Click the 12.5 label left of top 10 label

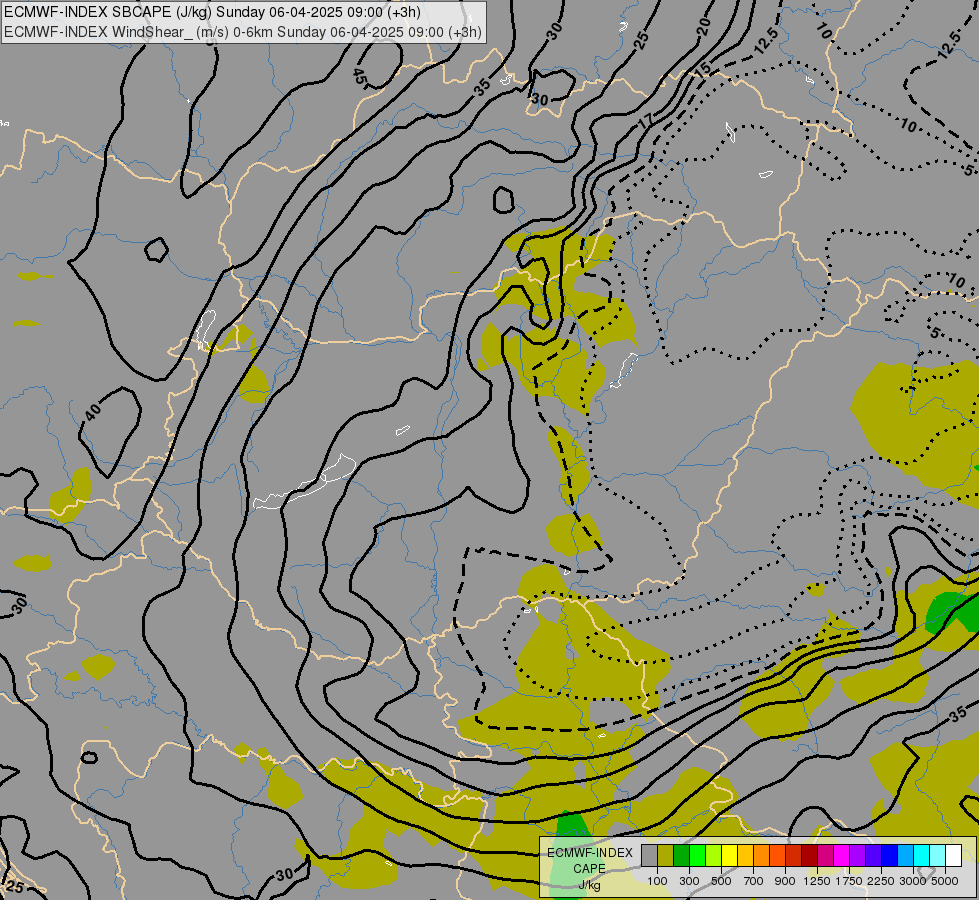click(765, 41)
